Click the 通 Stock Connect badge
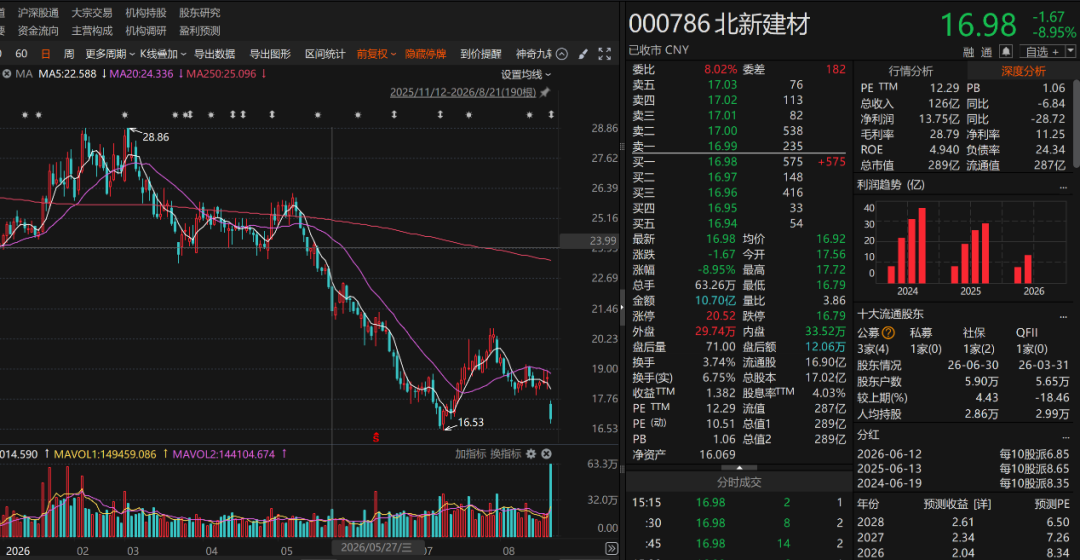1080x560 pixels. click(x=986, y=52)
